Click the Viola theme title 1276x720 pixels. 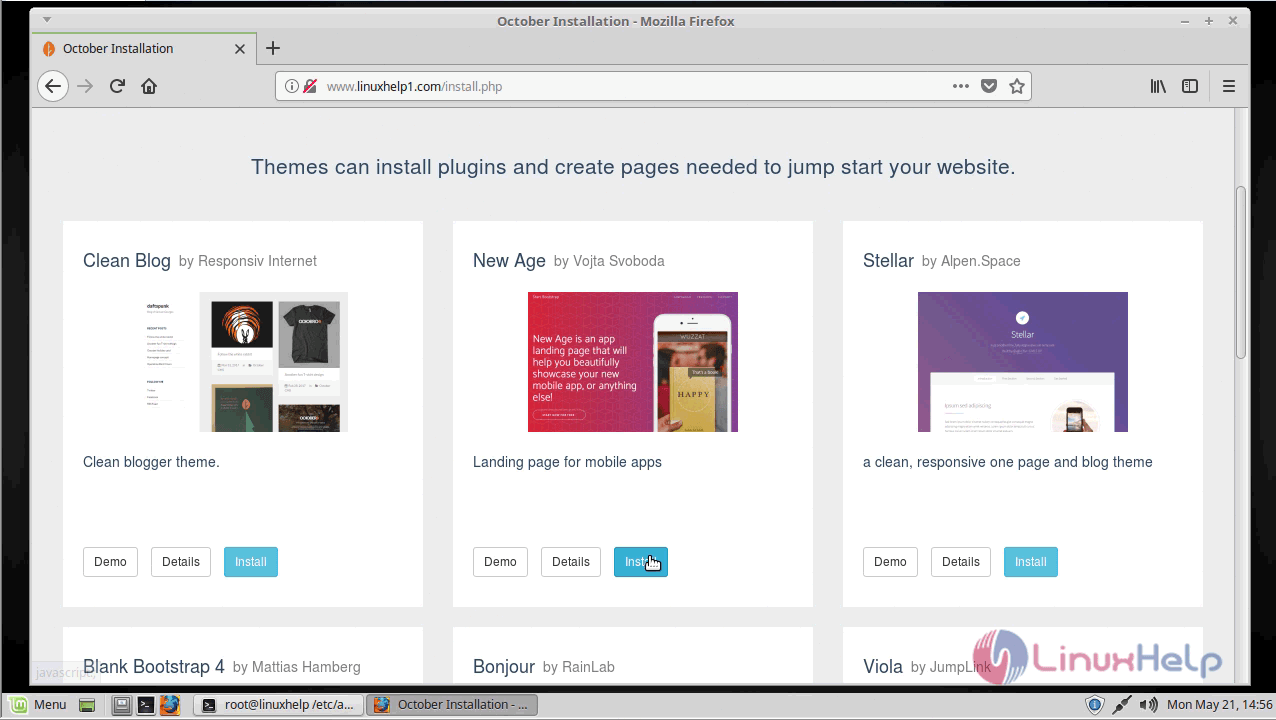(883, 667)
